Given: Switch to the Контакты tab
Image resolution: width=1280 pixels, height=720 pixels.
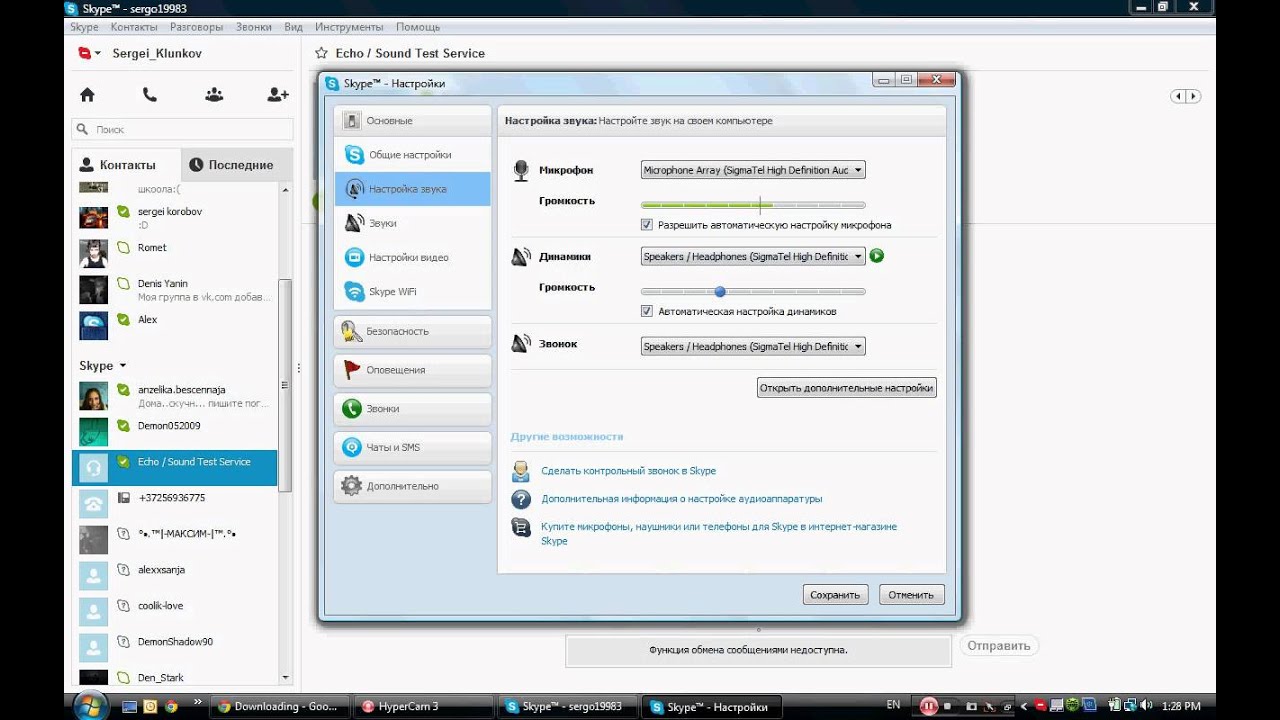Looking at the screenshot, I should [x=126, y=165].
